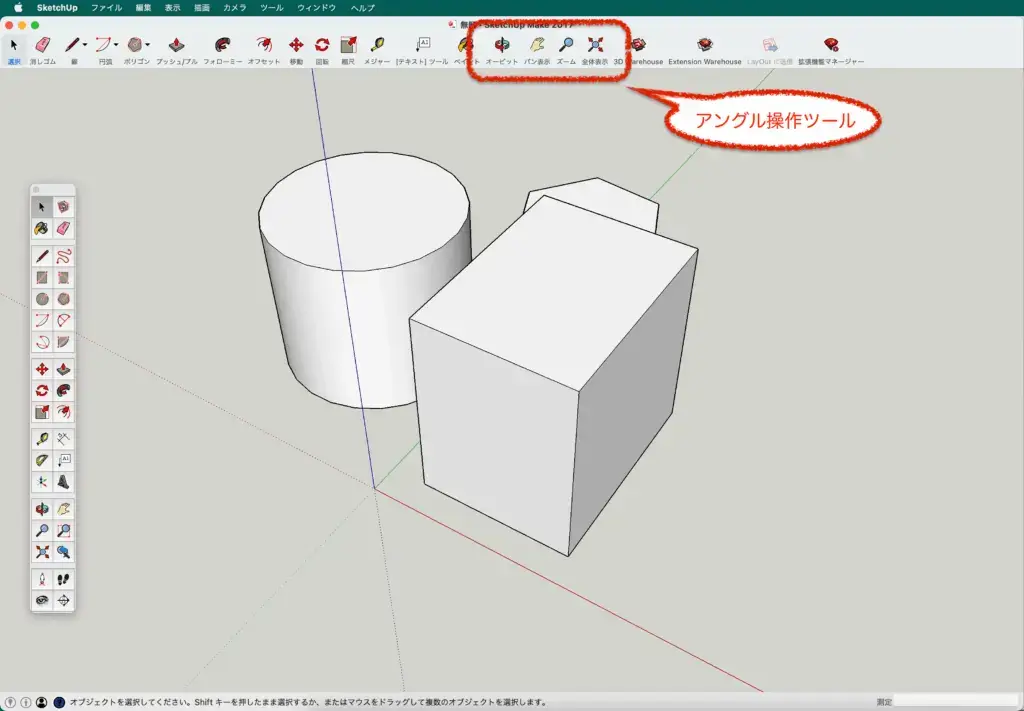Open the SketchUp application menu
The height and width of the screenshot is (711, 1024).
[x=57, y=8]
